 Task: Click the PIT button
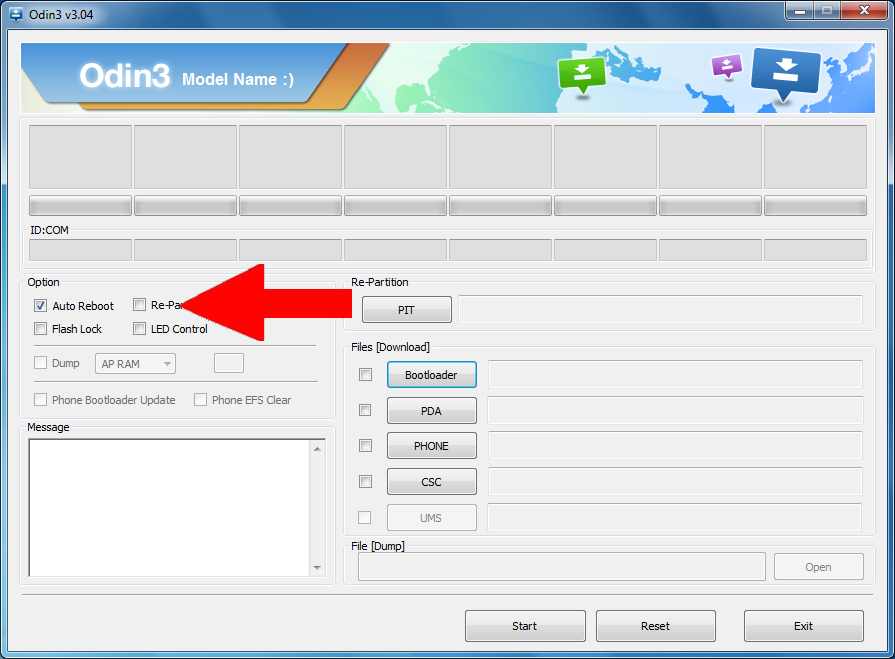[406, 309]
